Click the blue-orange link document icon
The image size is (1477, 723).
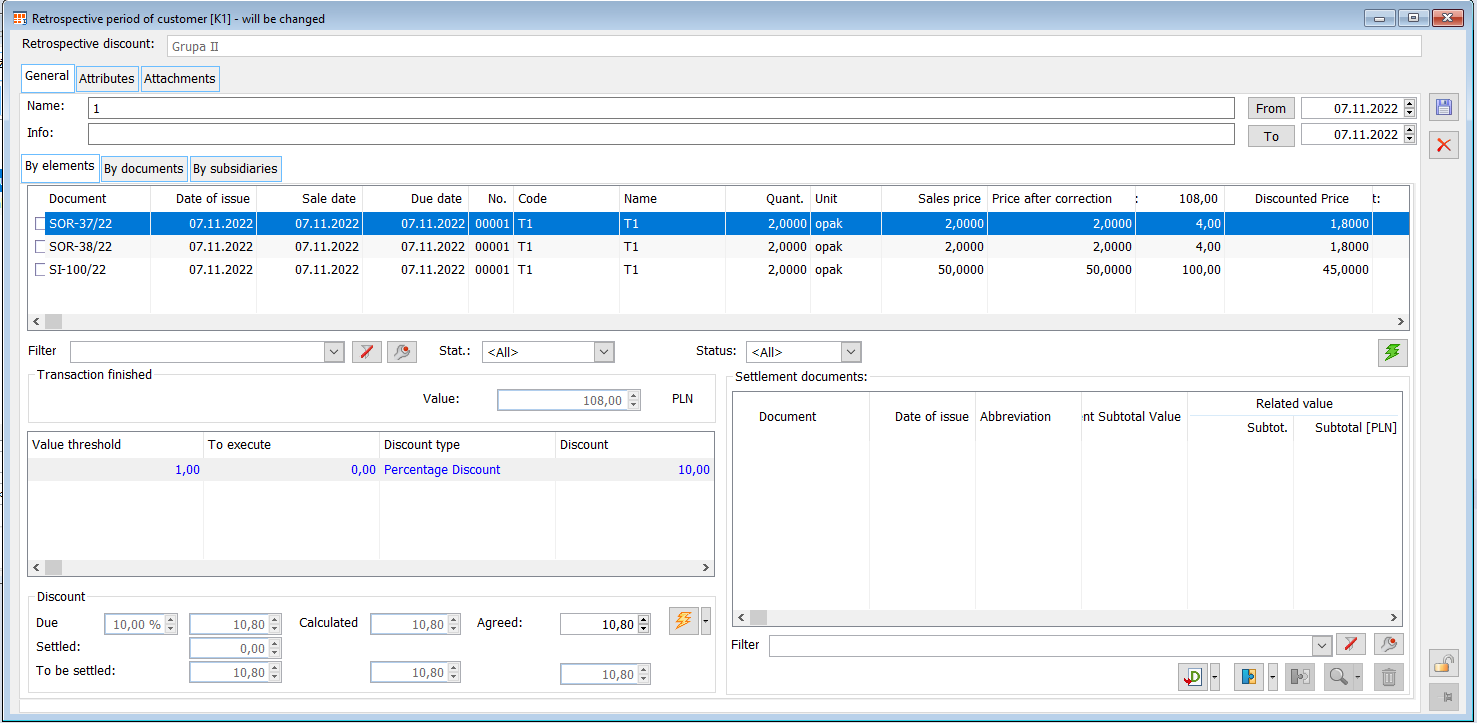click(1249, 677)
